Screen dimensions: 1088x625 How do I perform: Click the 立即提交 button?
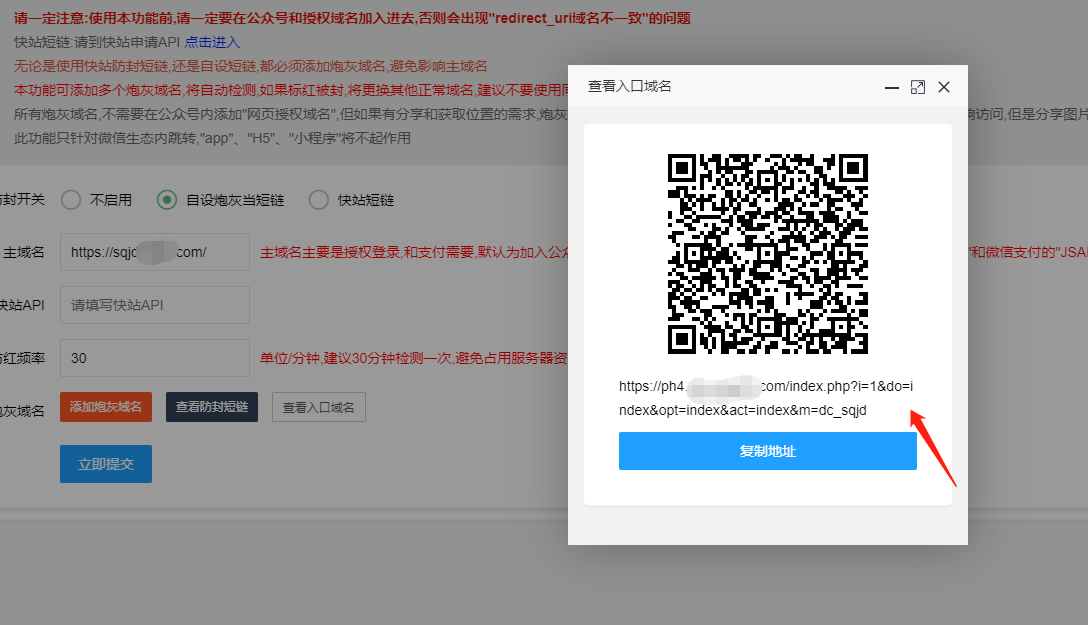[105, 464]
